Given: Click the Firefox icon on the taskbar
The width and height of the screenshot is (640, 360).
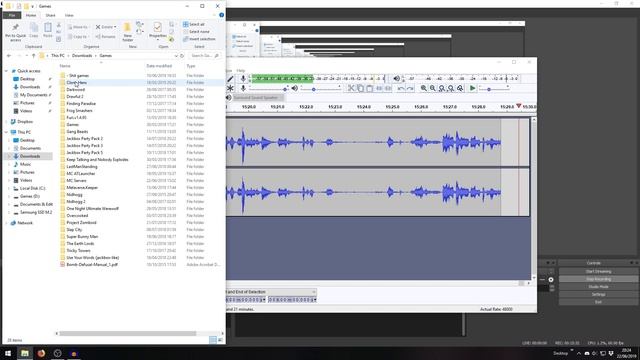Looking at the screenshot, I should [41, 353].
